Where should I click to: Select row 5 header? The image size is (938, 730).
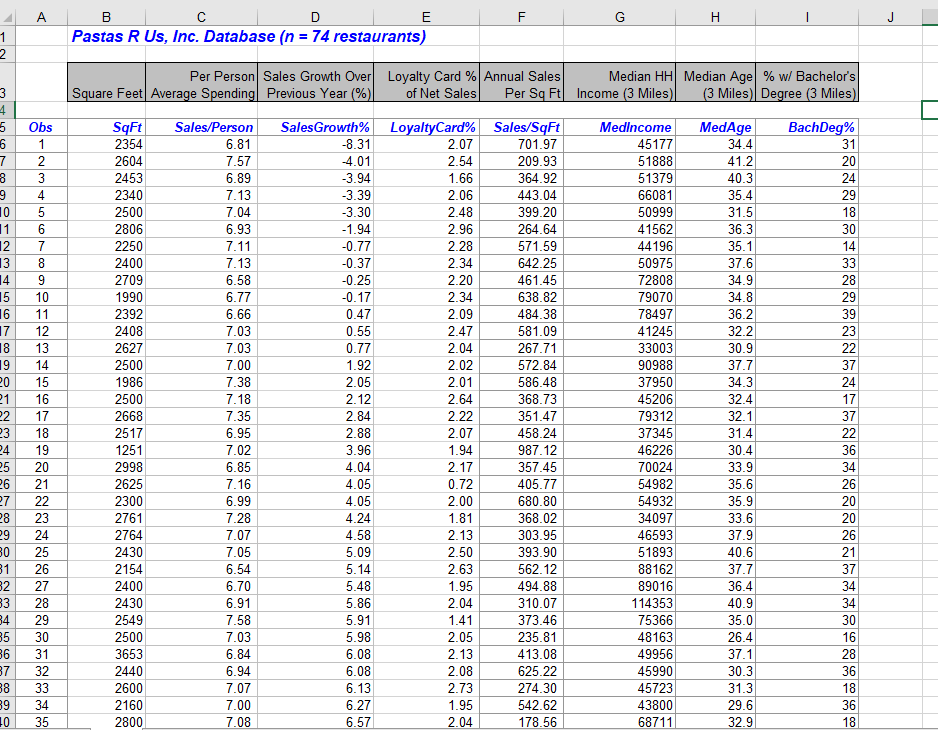click(5, 127)
